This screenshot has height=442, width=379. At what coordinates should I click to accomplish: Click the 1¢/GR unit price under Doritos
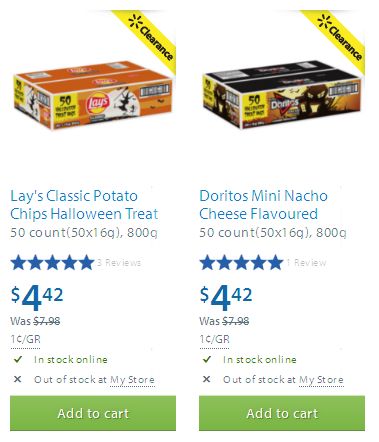214,339
